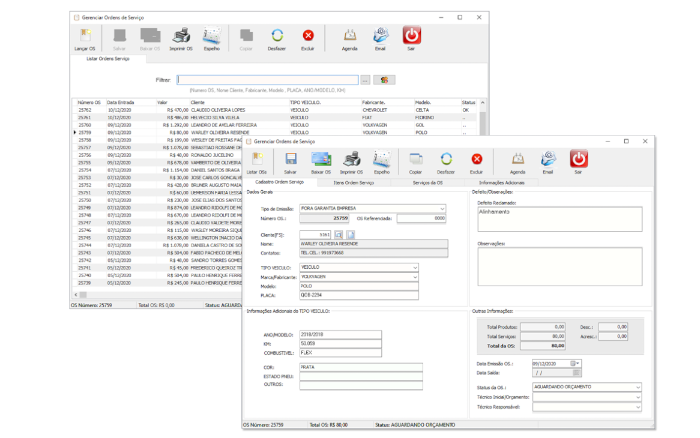Viewport: 700px width, 438px height.
Task: Click Lançar OS in back window
Action: coord(85,39)
